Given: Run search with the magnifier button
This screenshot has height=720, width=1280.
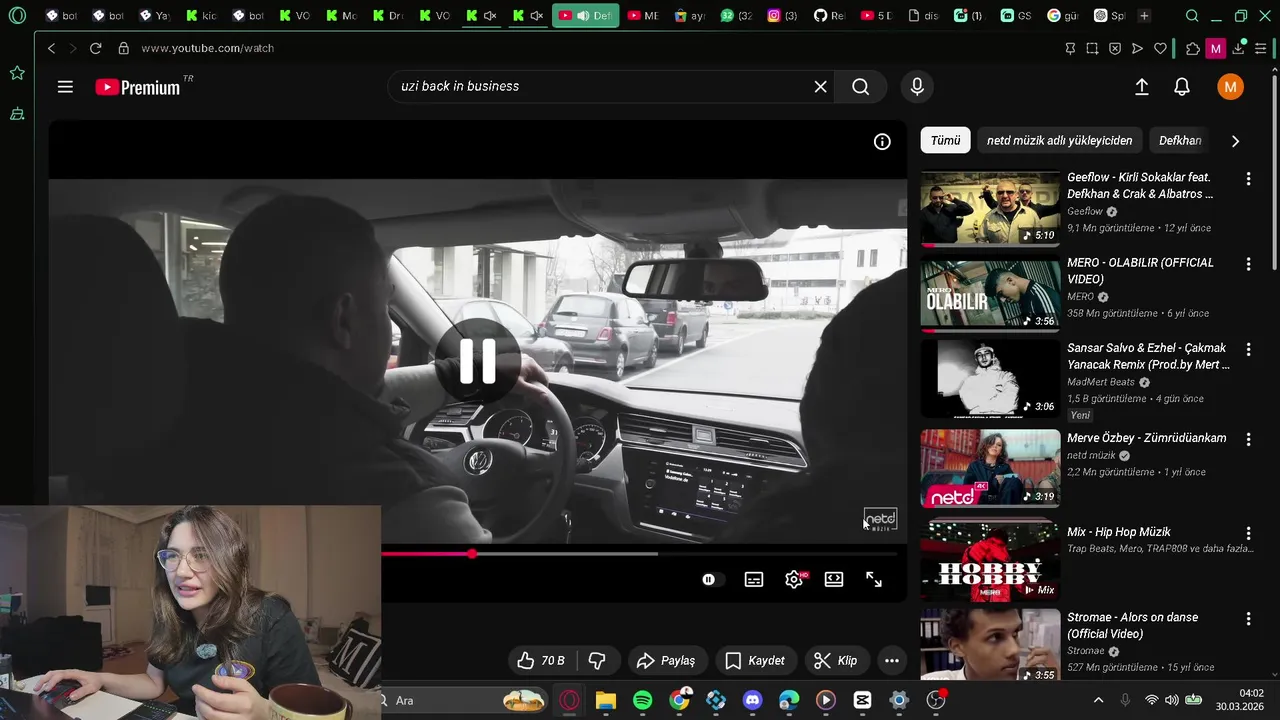Looking at the screenshot, I should point(860,87).
